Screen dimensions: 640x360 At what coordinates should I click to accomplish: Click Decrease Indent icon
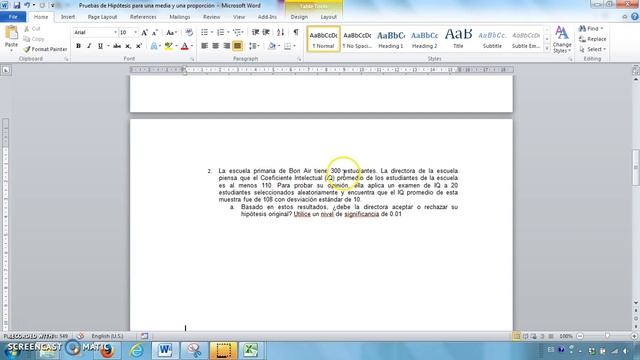(x=256, y=32)
